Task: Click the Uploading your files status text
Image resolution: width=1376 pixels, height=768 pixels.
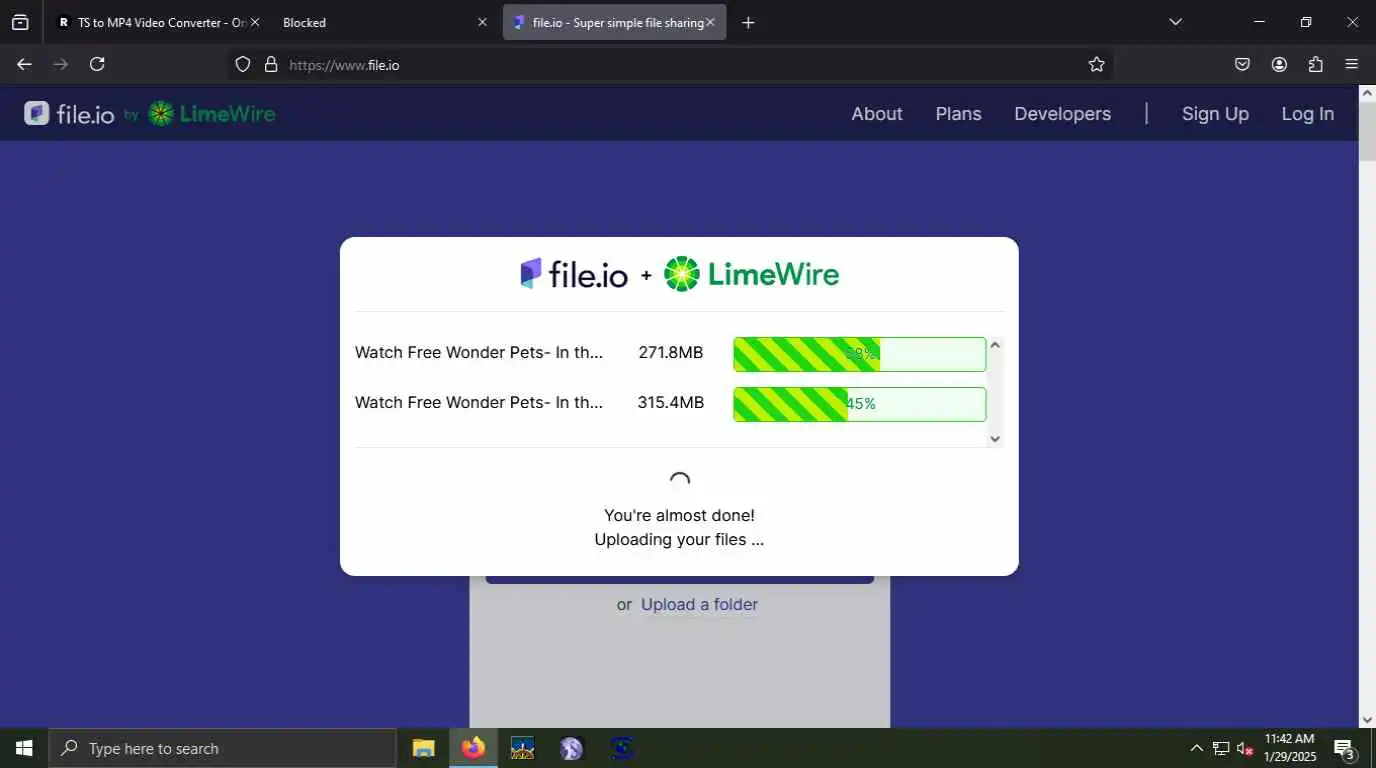Action: (679, 539)
